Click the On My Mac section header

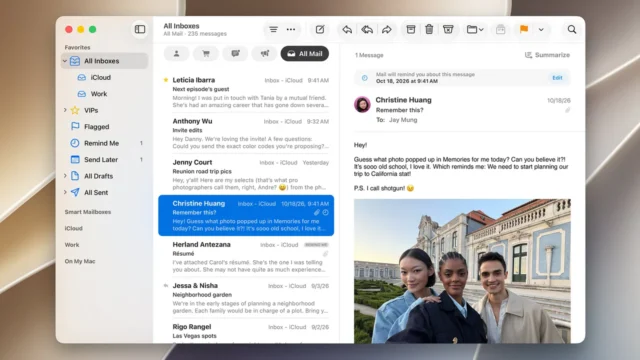pyautogui.click(x=80, y=261)
